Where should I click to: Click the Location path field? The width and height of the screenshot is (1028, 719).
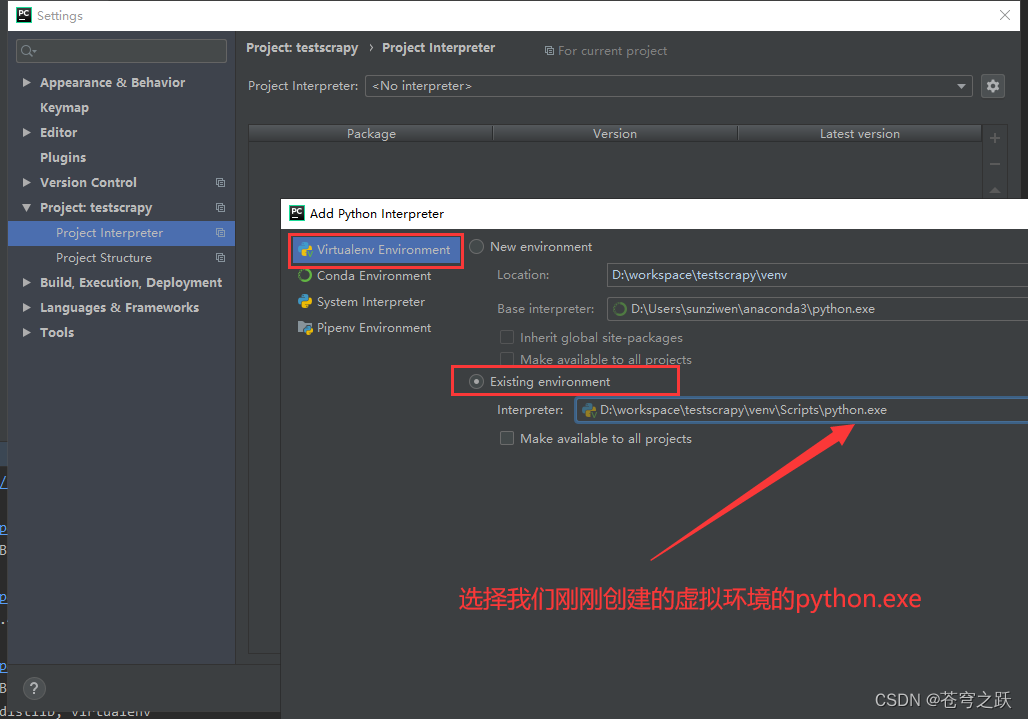click(818, 275)
